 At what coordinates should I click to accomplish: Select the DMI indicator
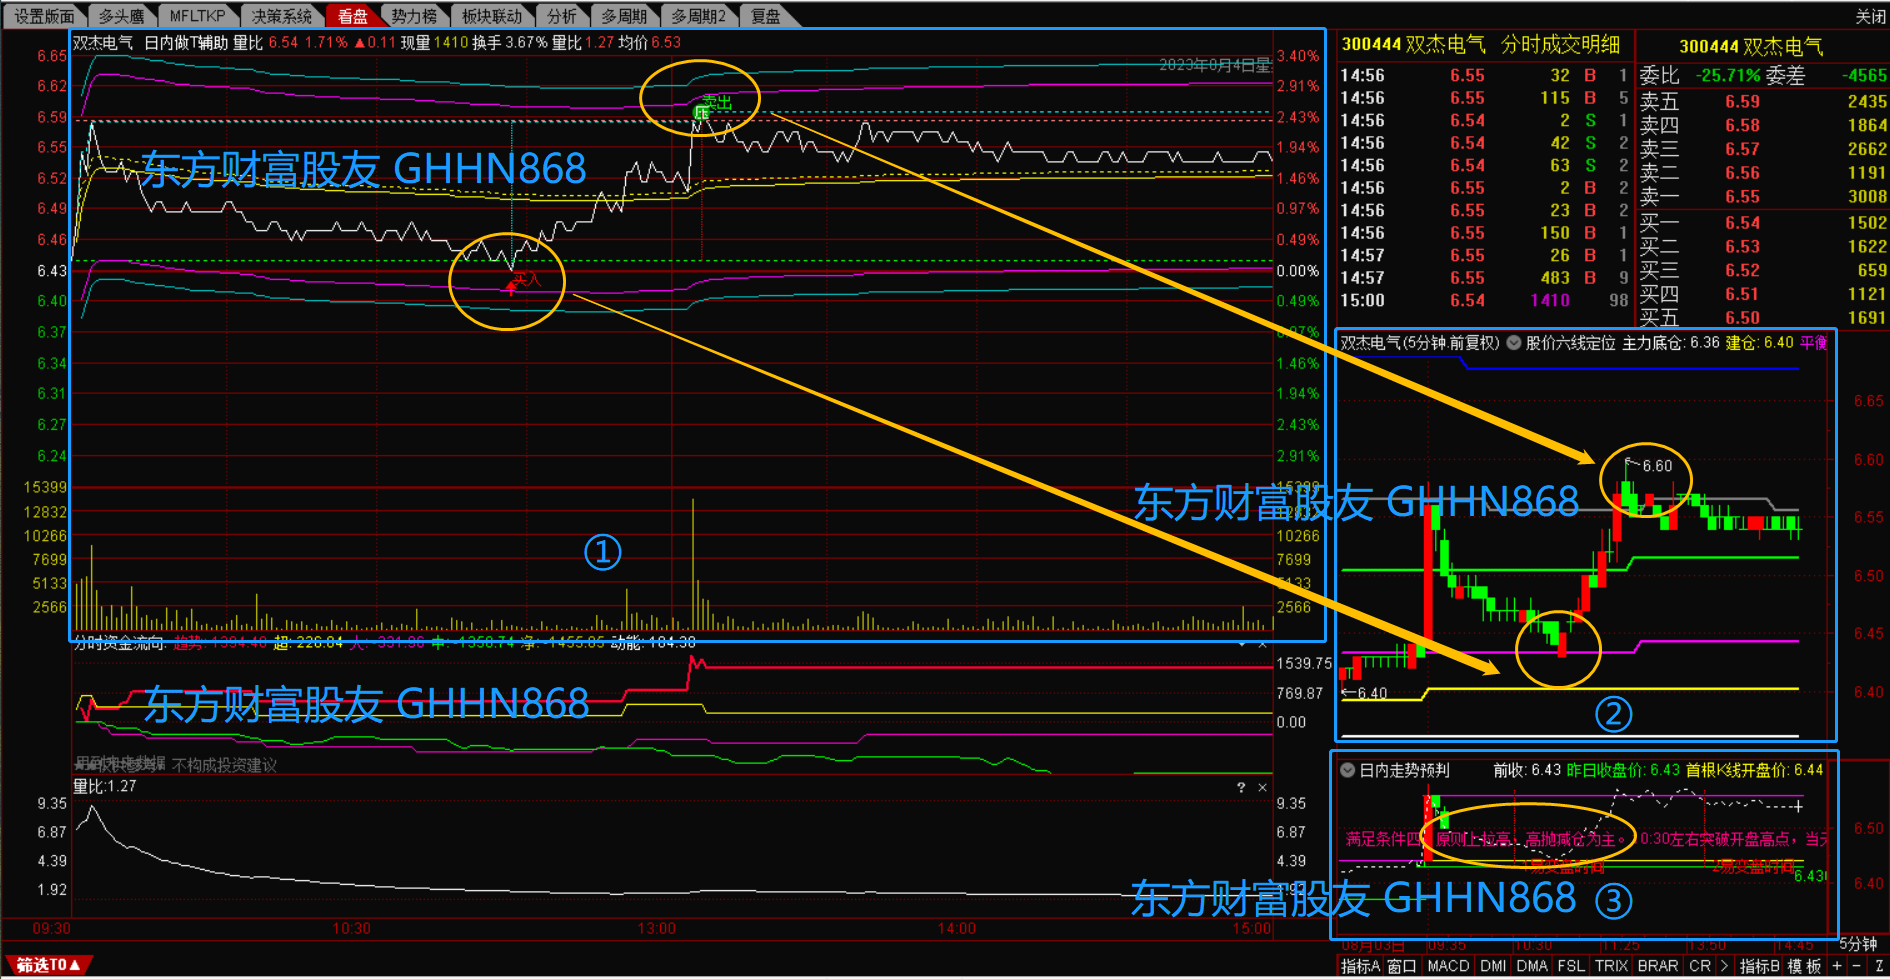point(1493,966)
